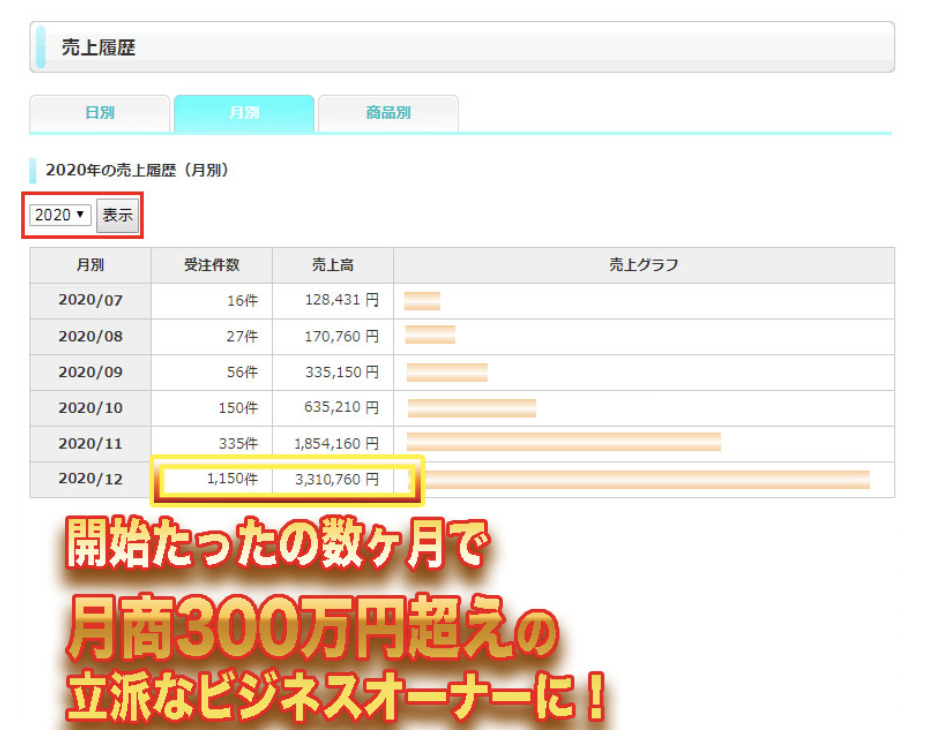Viewport: 938px width, 732px height.
Task: Click the 635,210 円 sales value
Action: (342, 407)
